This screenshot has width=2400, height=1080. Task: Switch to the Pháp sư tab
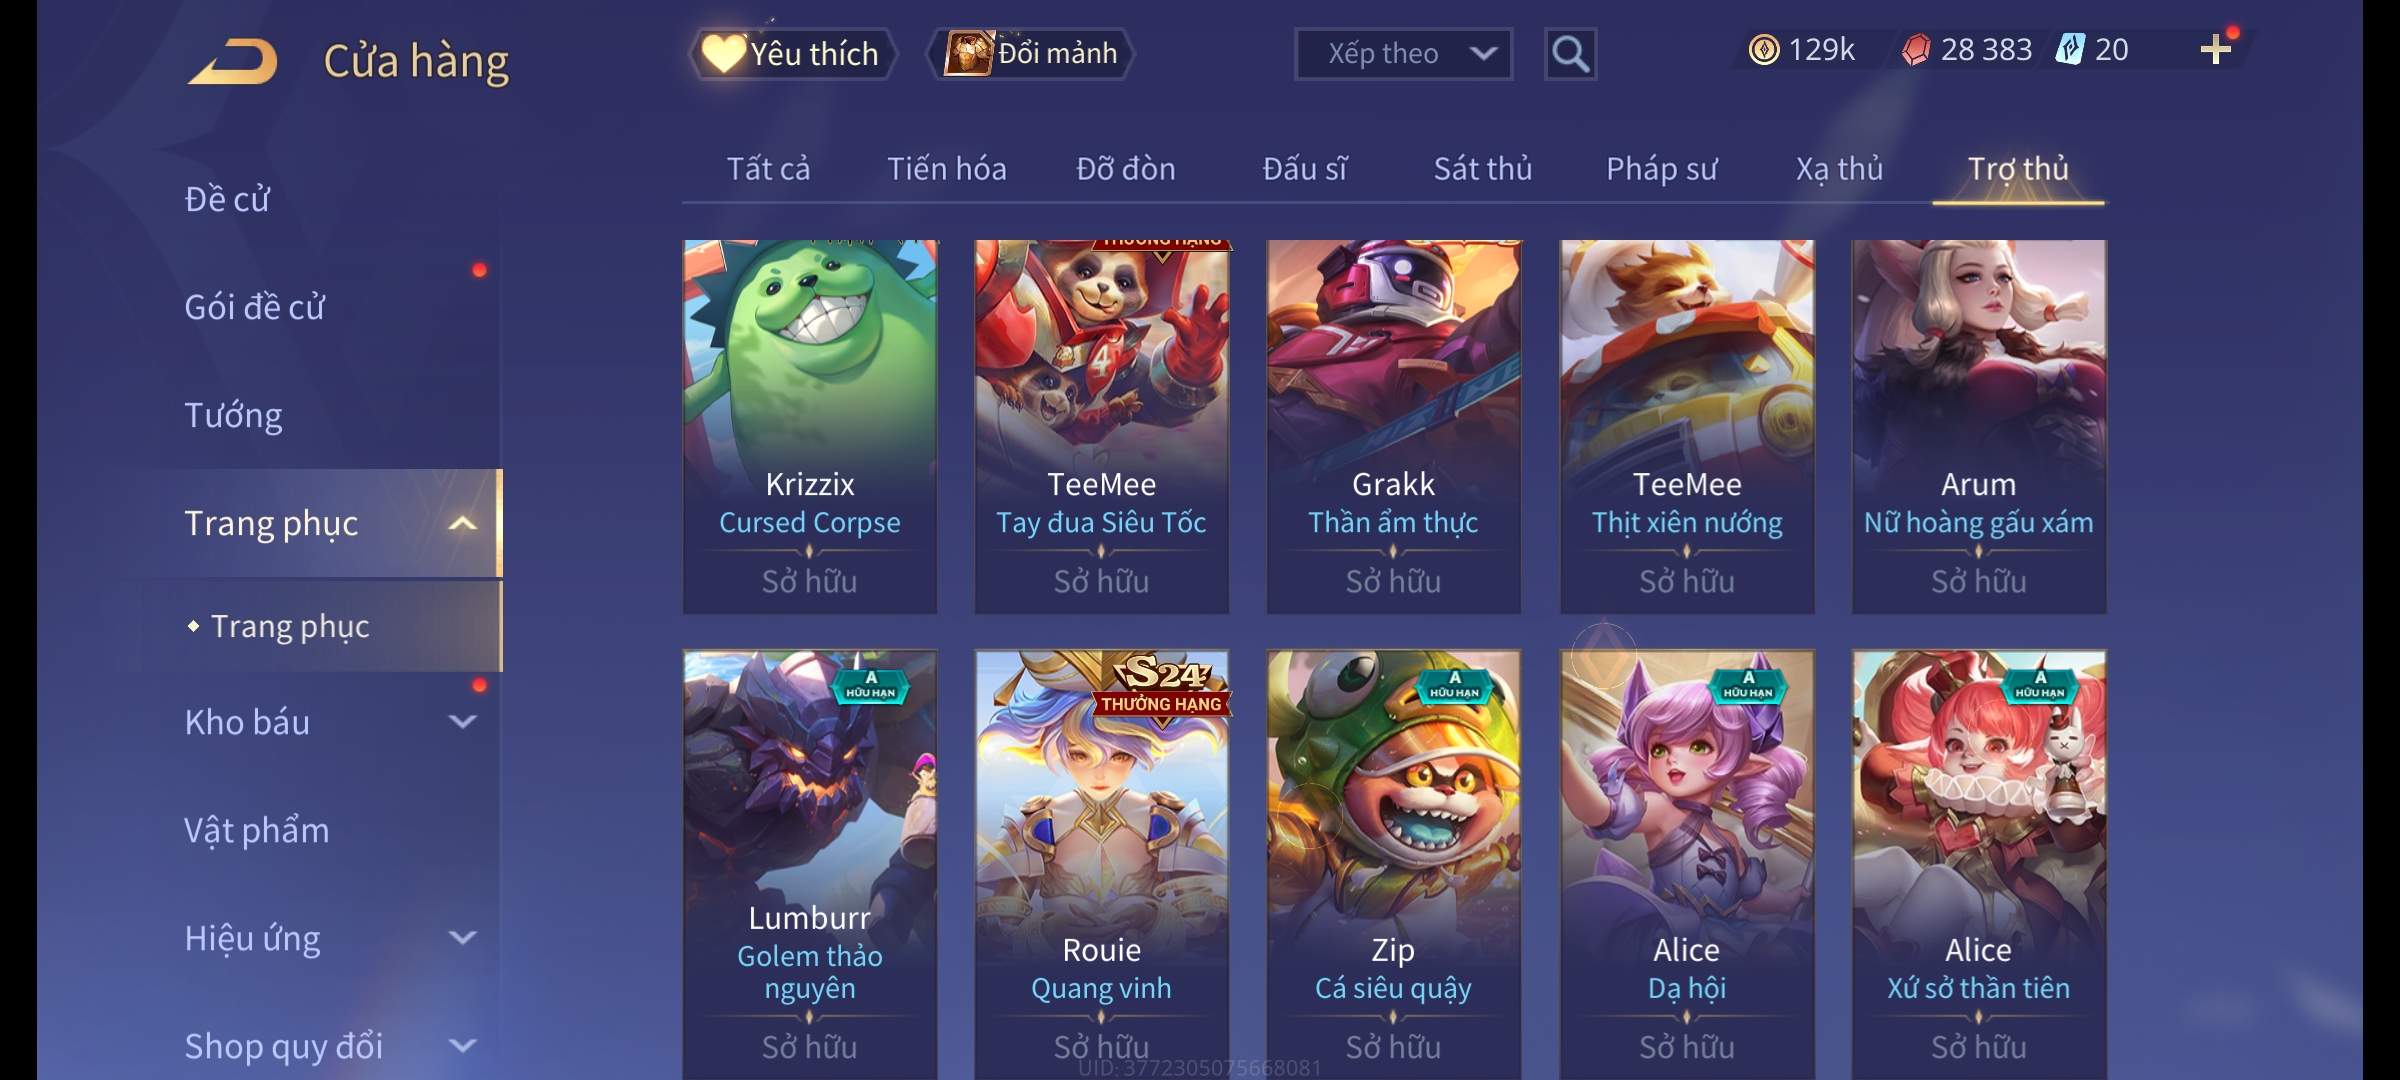(x=1661, y=169)
